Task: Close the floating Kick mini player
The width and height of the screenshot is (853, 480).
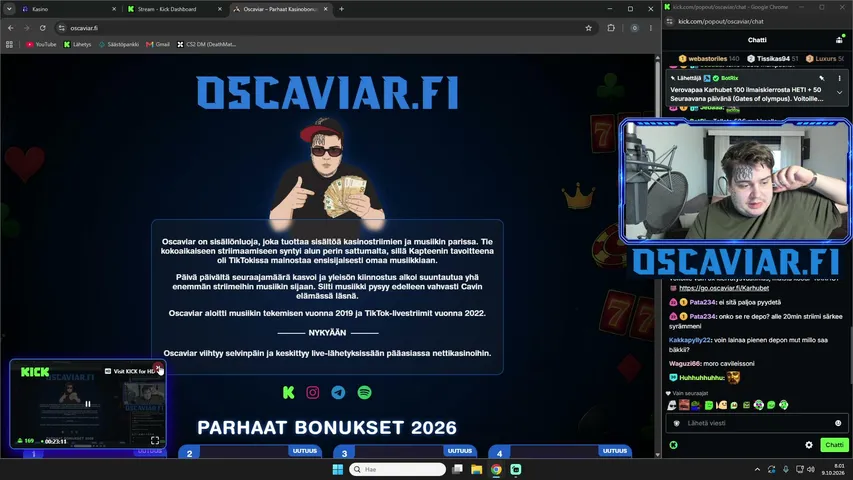Action: pyautogui.click(x=158, y=368)
